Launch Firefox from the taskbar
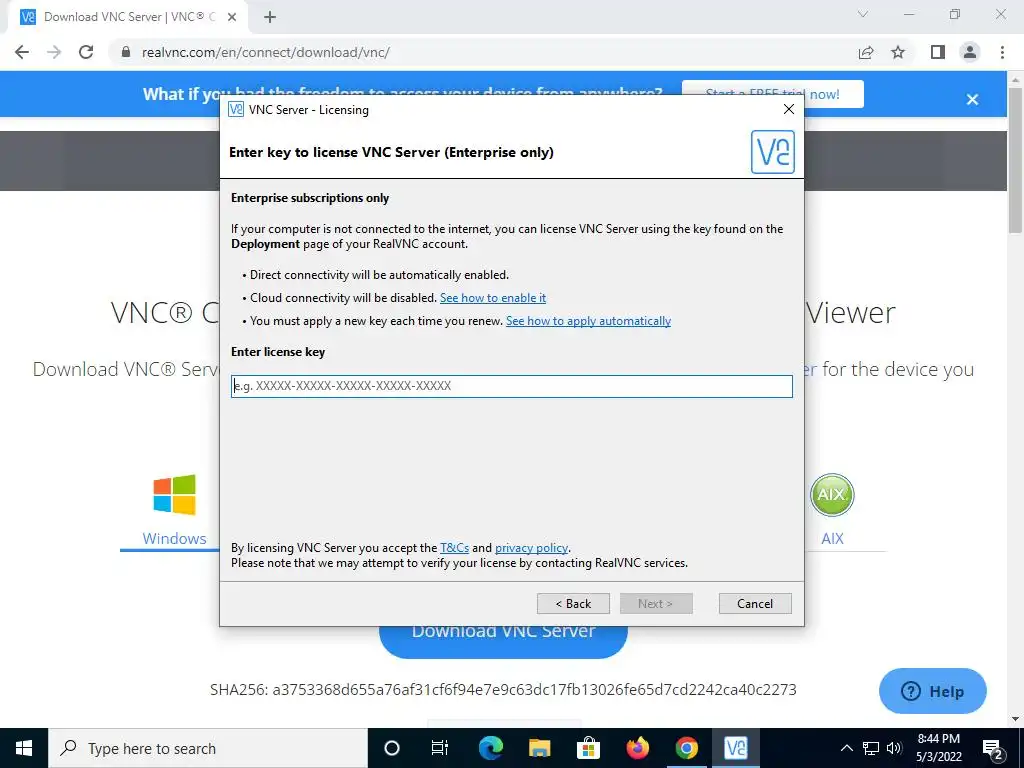This screenshot has height=768, width=1024. [637, 748]
